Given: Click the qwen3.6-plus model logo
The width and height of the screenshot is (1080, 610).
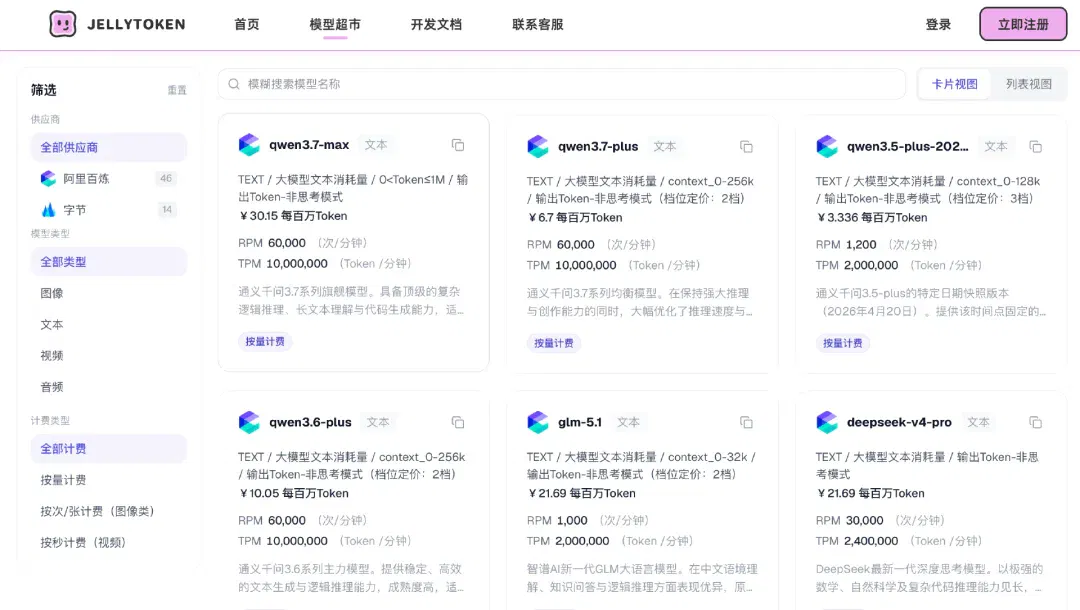Looking at the screenshot, I should (x=249, y=422).
